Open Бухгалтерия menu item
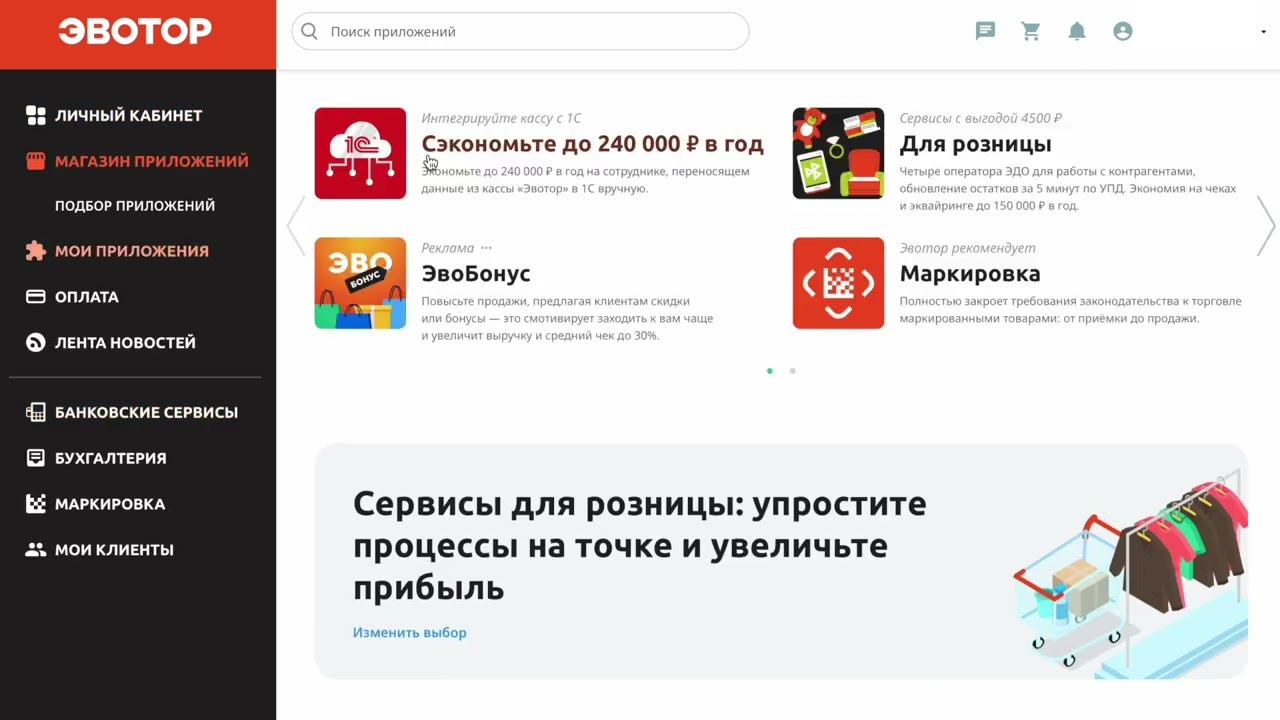The image size is (1280, 720). click(111, 458)
